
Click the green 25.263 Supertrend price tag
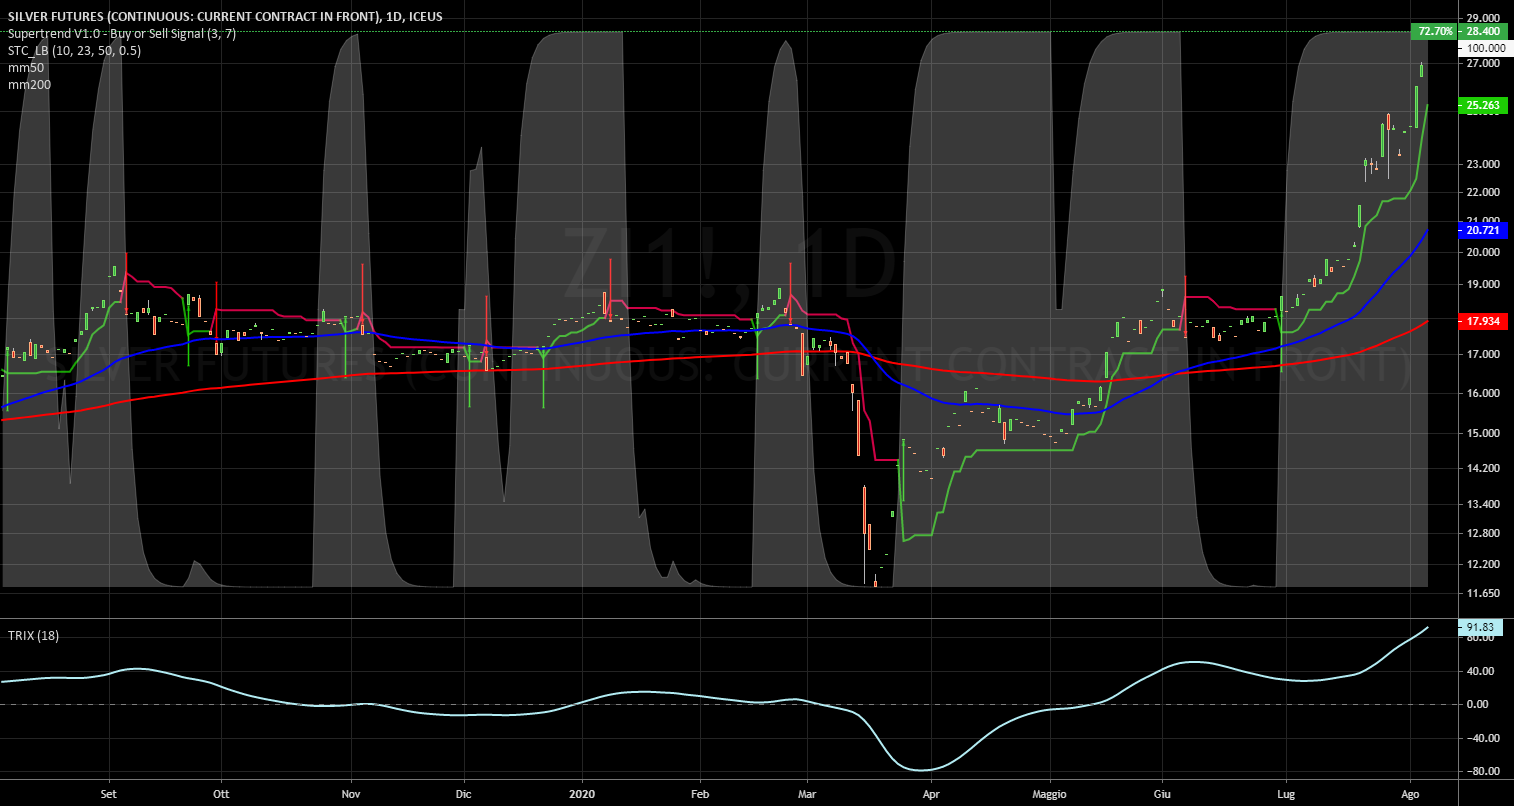coord(1483,104)
